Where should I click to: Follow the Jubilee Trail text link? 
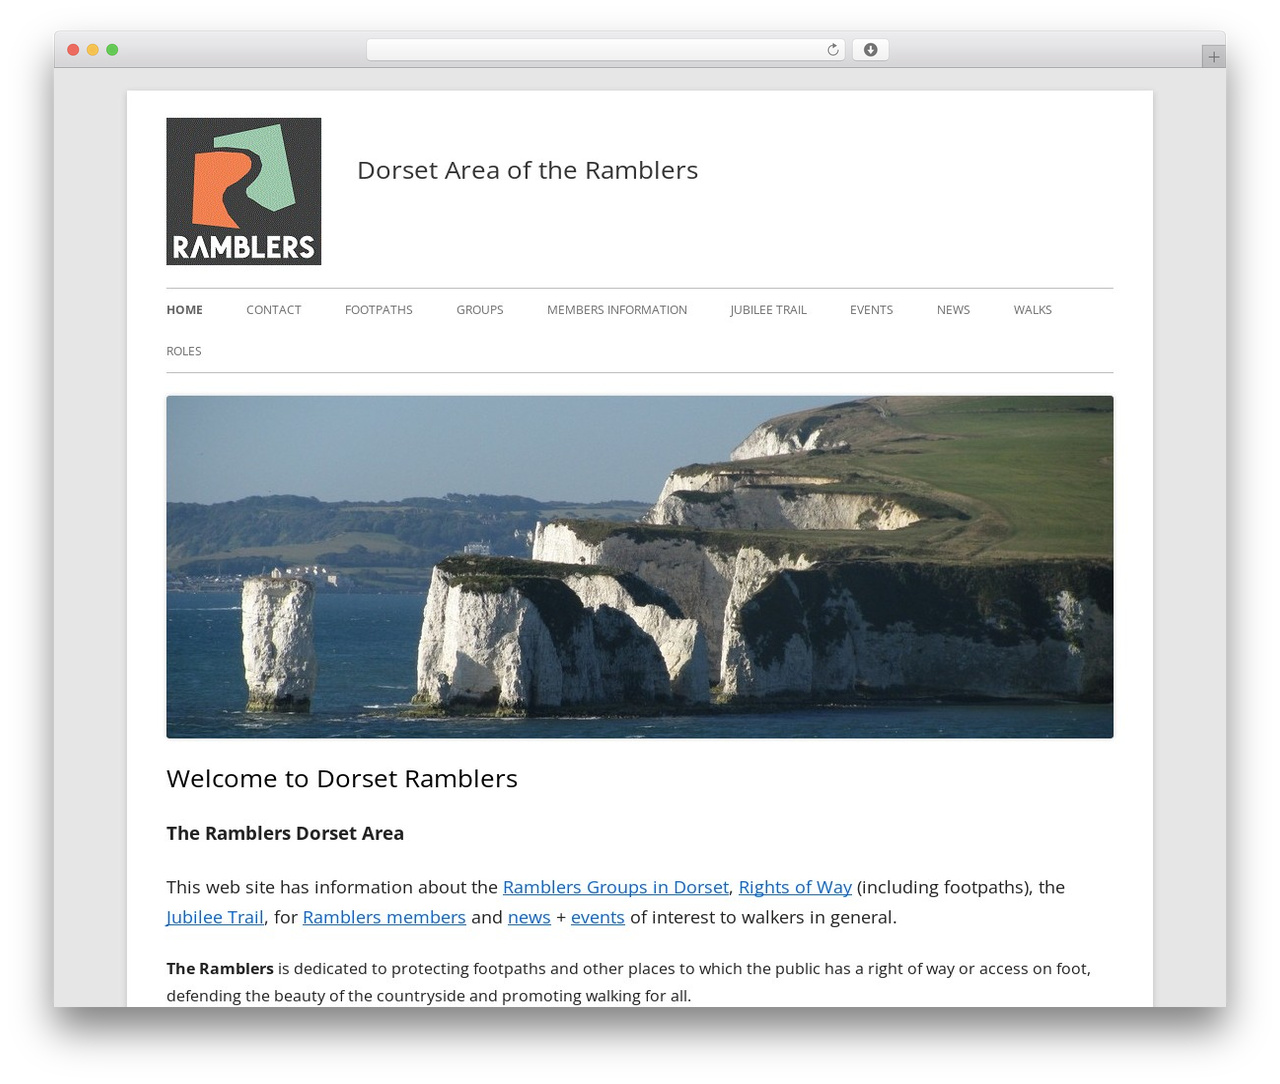(215, 917)
